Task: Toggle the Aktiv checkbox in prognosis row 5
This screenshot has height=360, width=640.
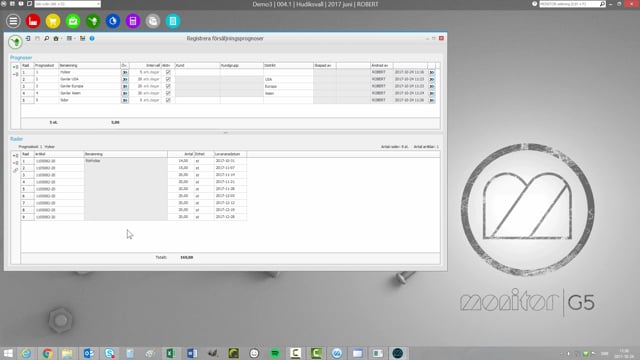Action: point(168,100)
